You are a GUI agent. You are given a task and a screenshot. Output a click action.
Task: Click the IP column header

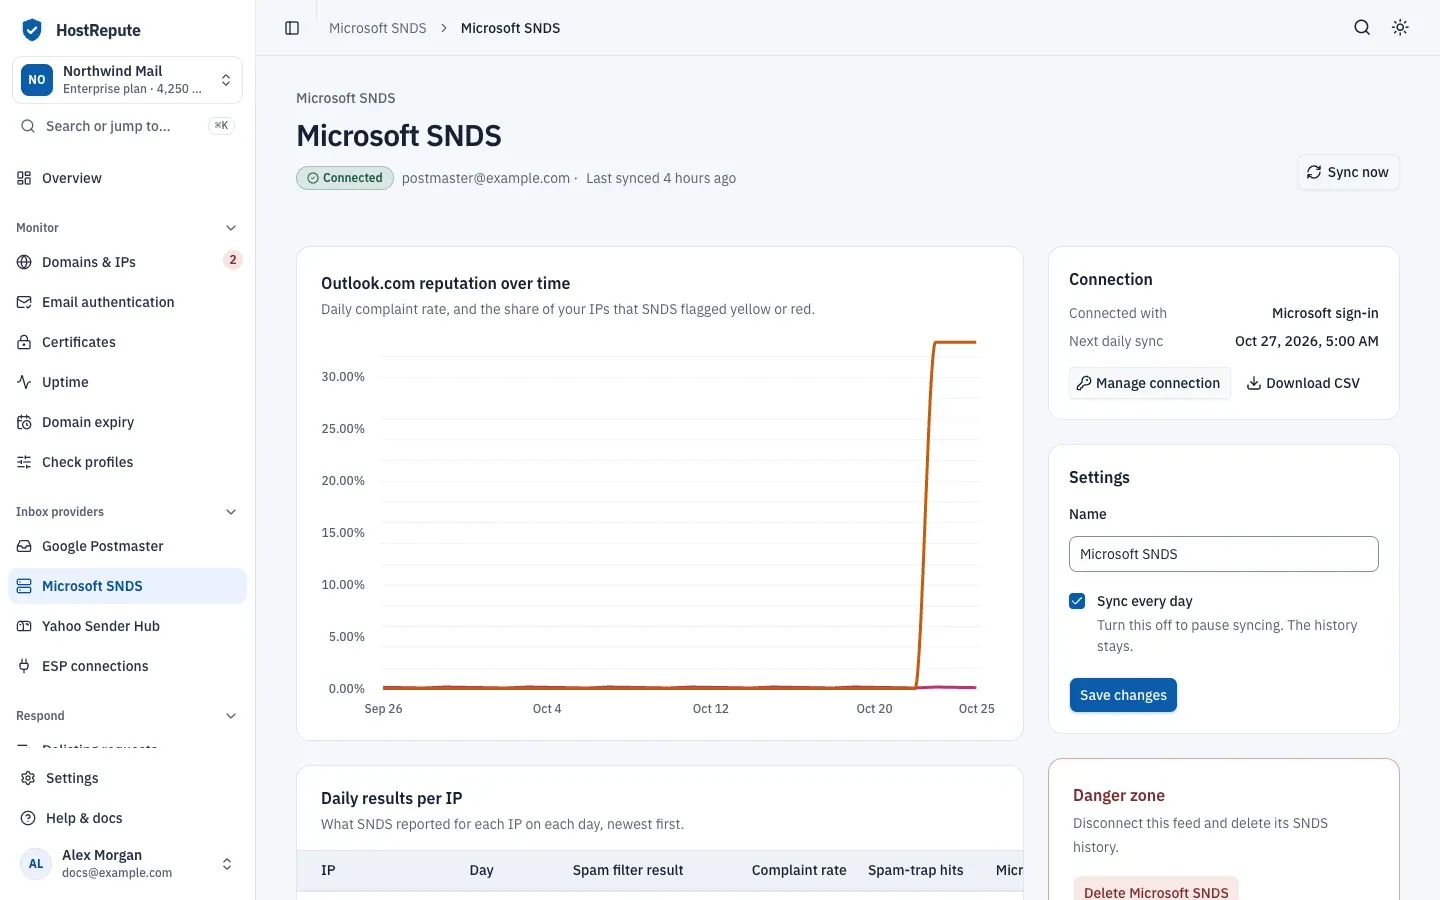pyautogui.click(x=328, y=870)
